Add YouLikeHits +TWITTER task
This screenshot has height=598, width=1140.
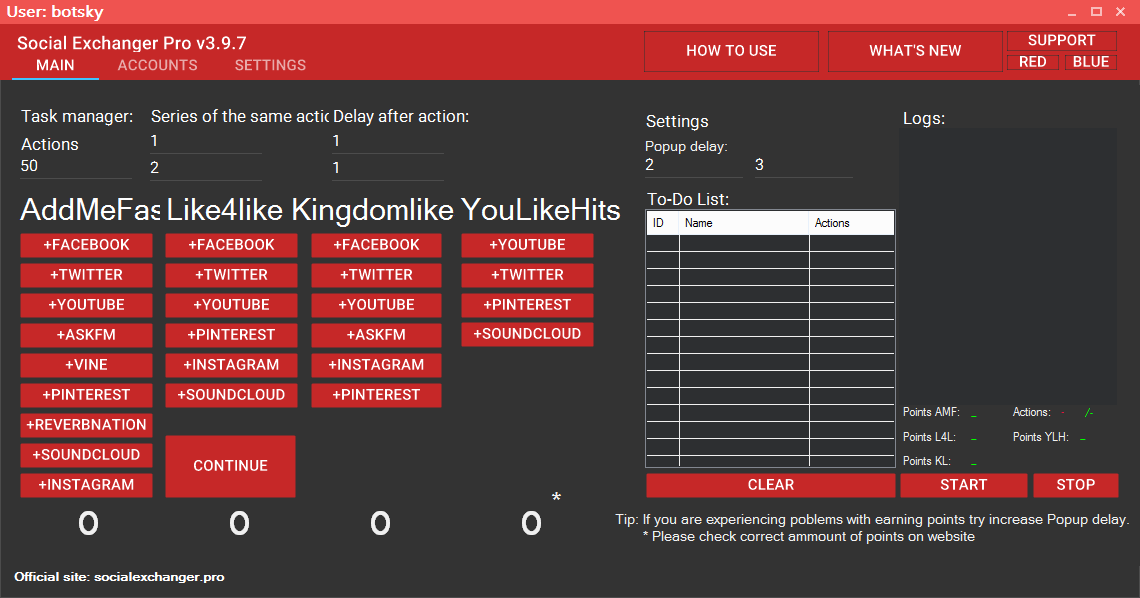[x=527, y=275]
